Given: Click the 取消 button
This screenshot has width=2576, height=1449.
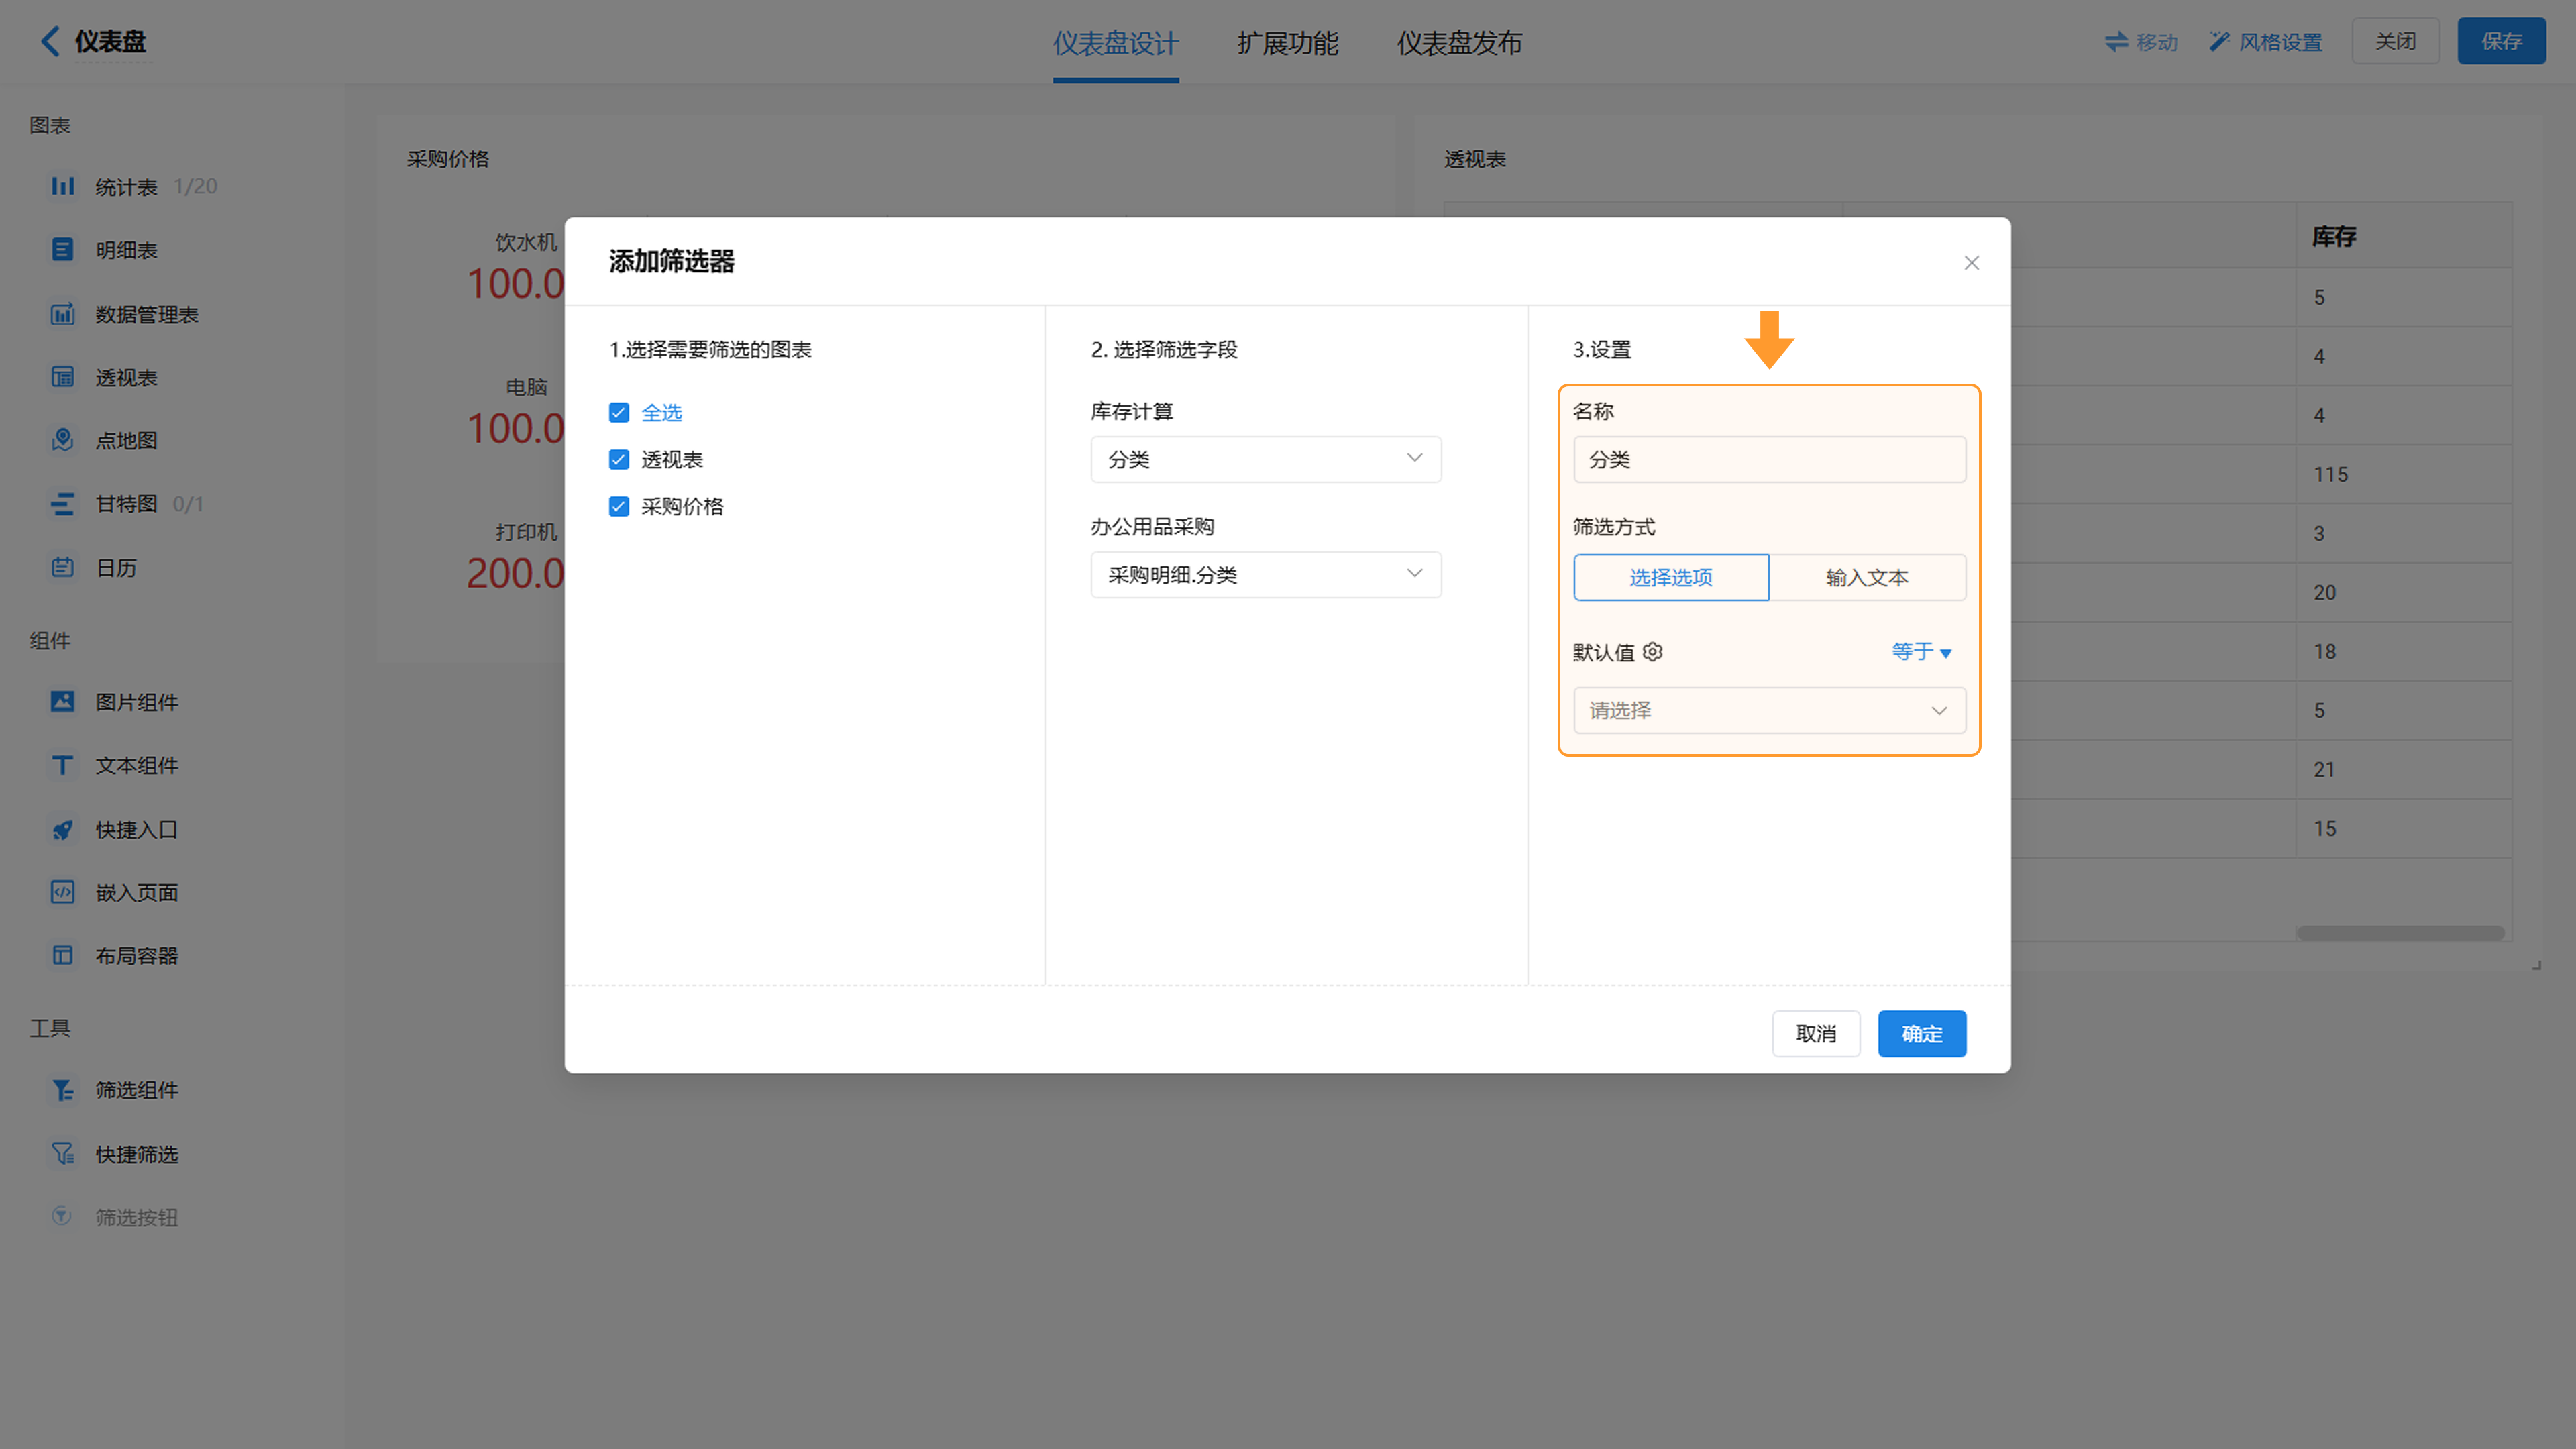Looking at the screenshot, I should point(1816,1033).
